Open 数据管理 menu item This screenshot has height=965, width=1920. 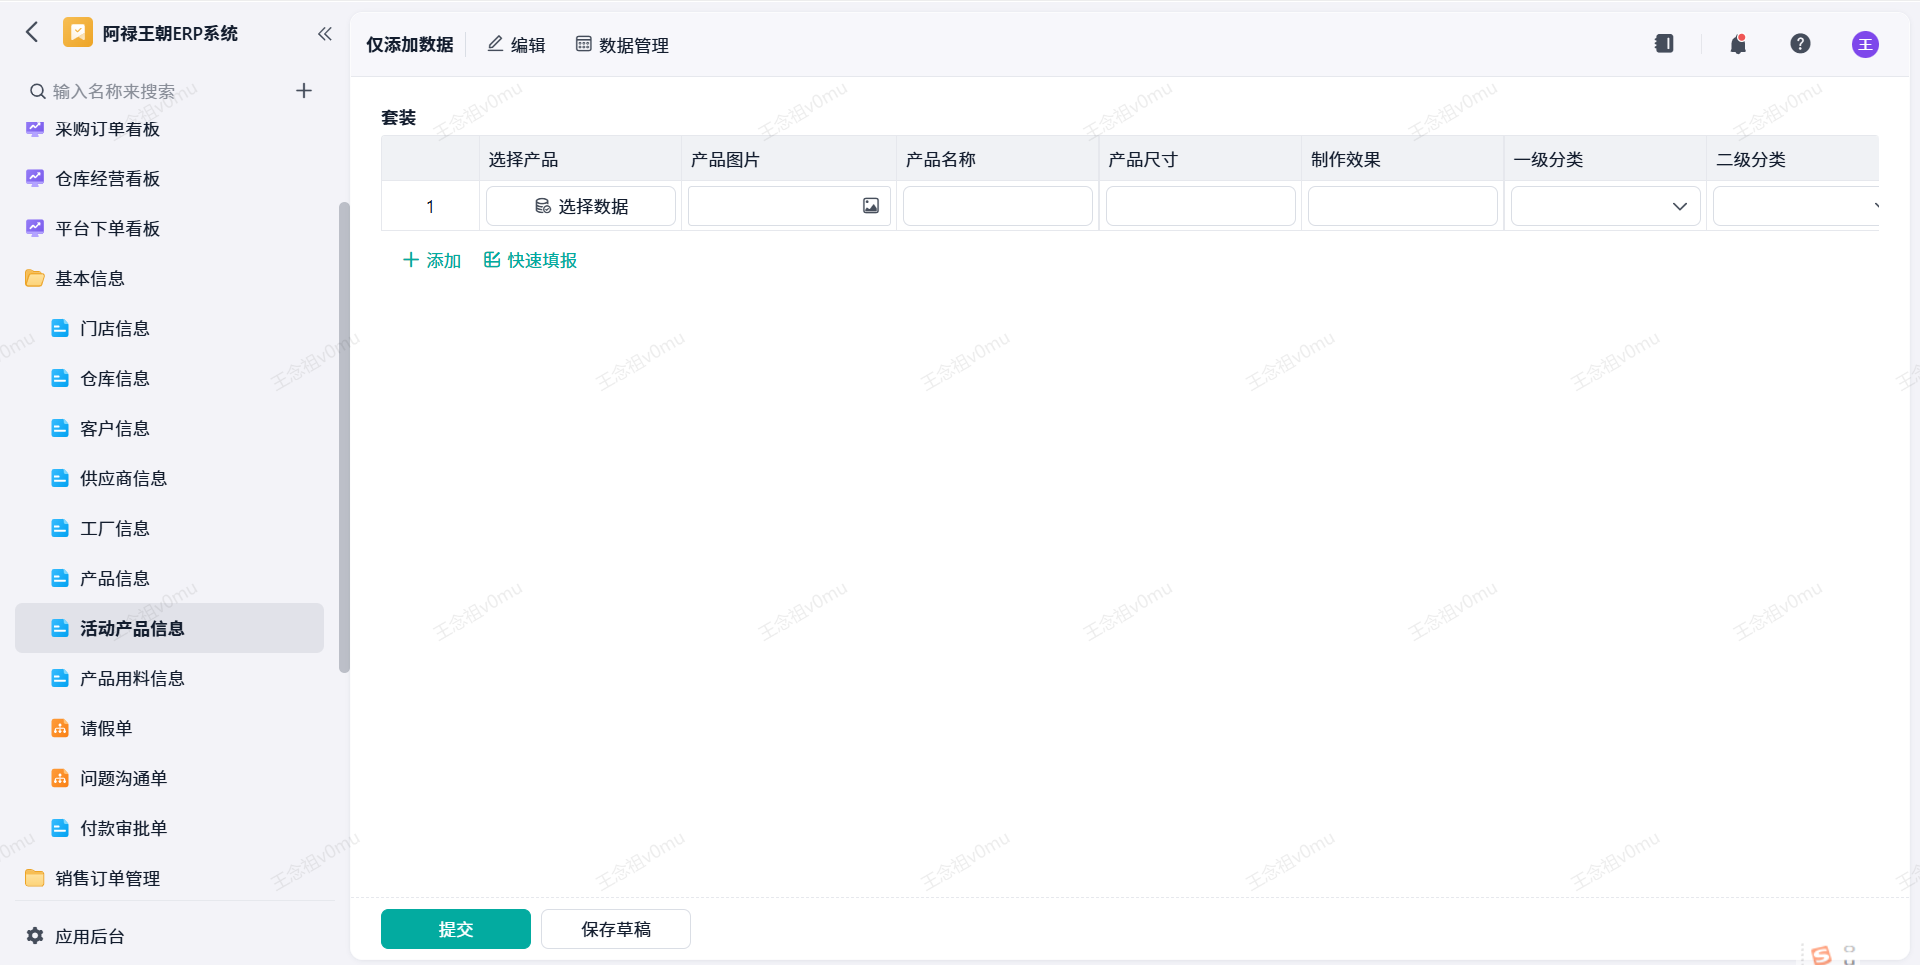(x=622, y=45)
